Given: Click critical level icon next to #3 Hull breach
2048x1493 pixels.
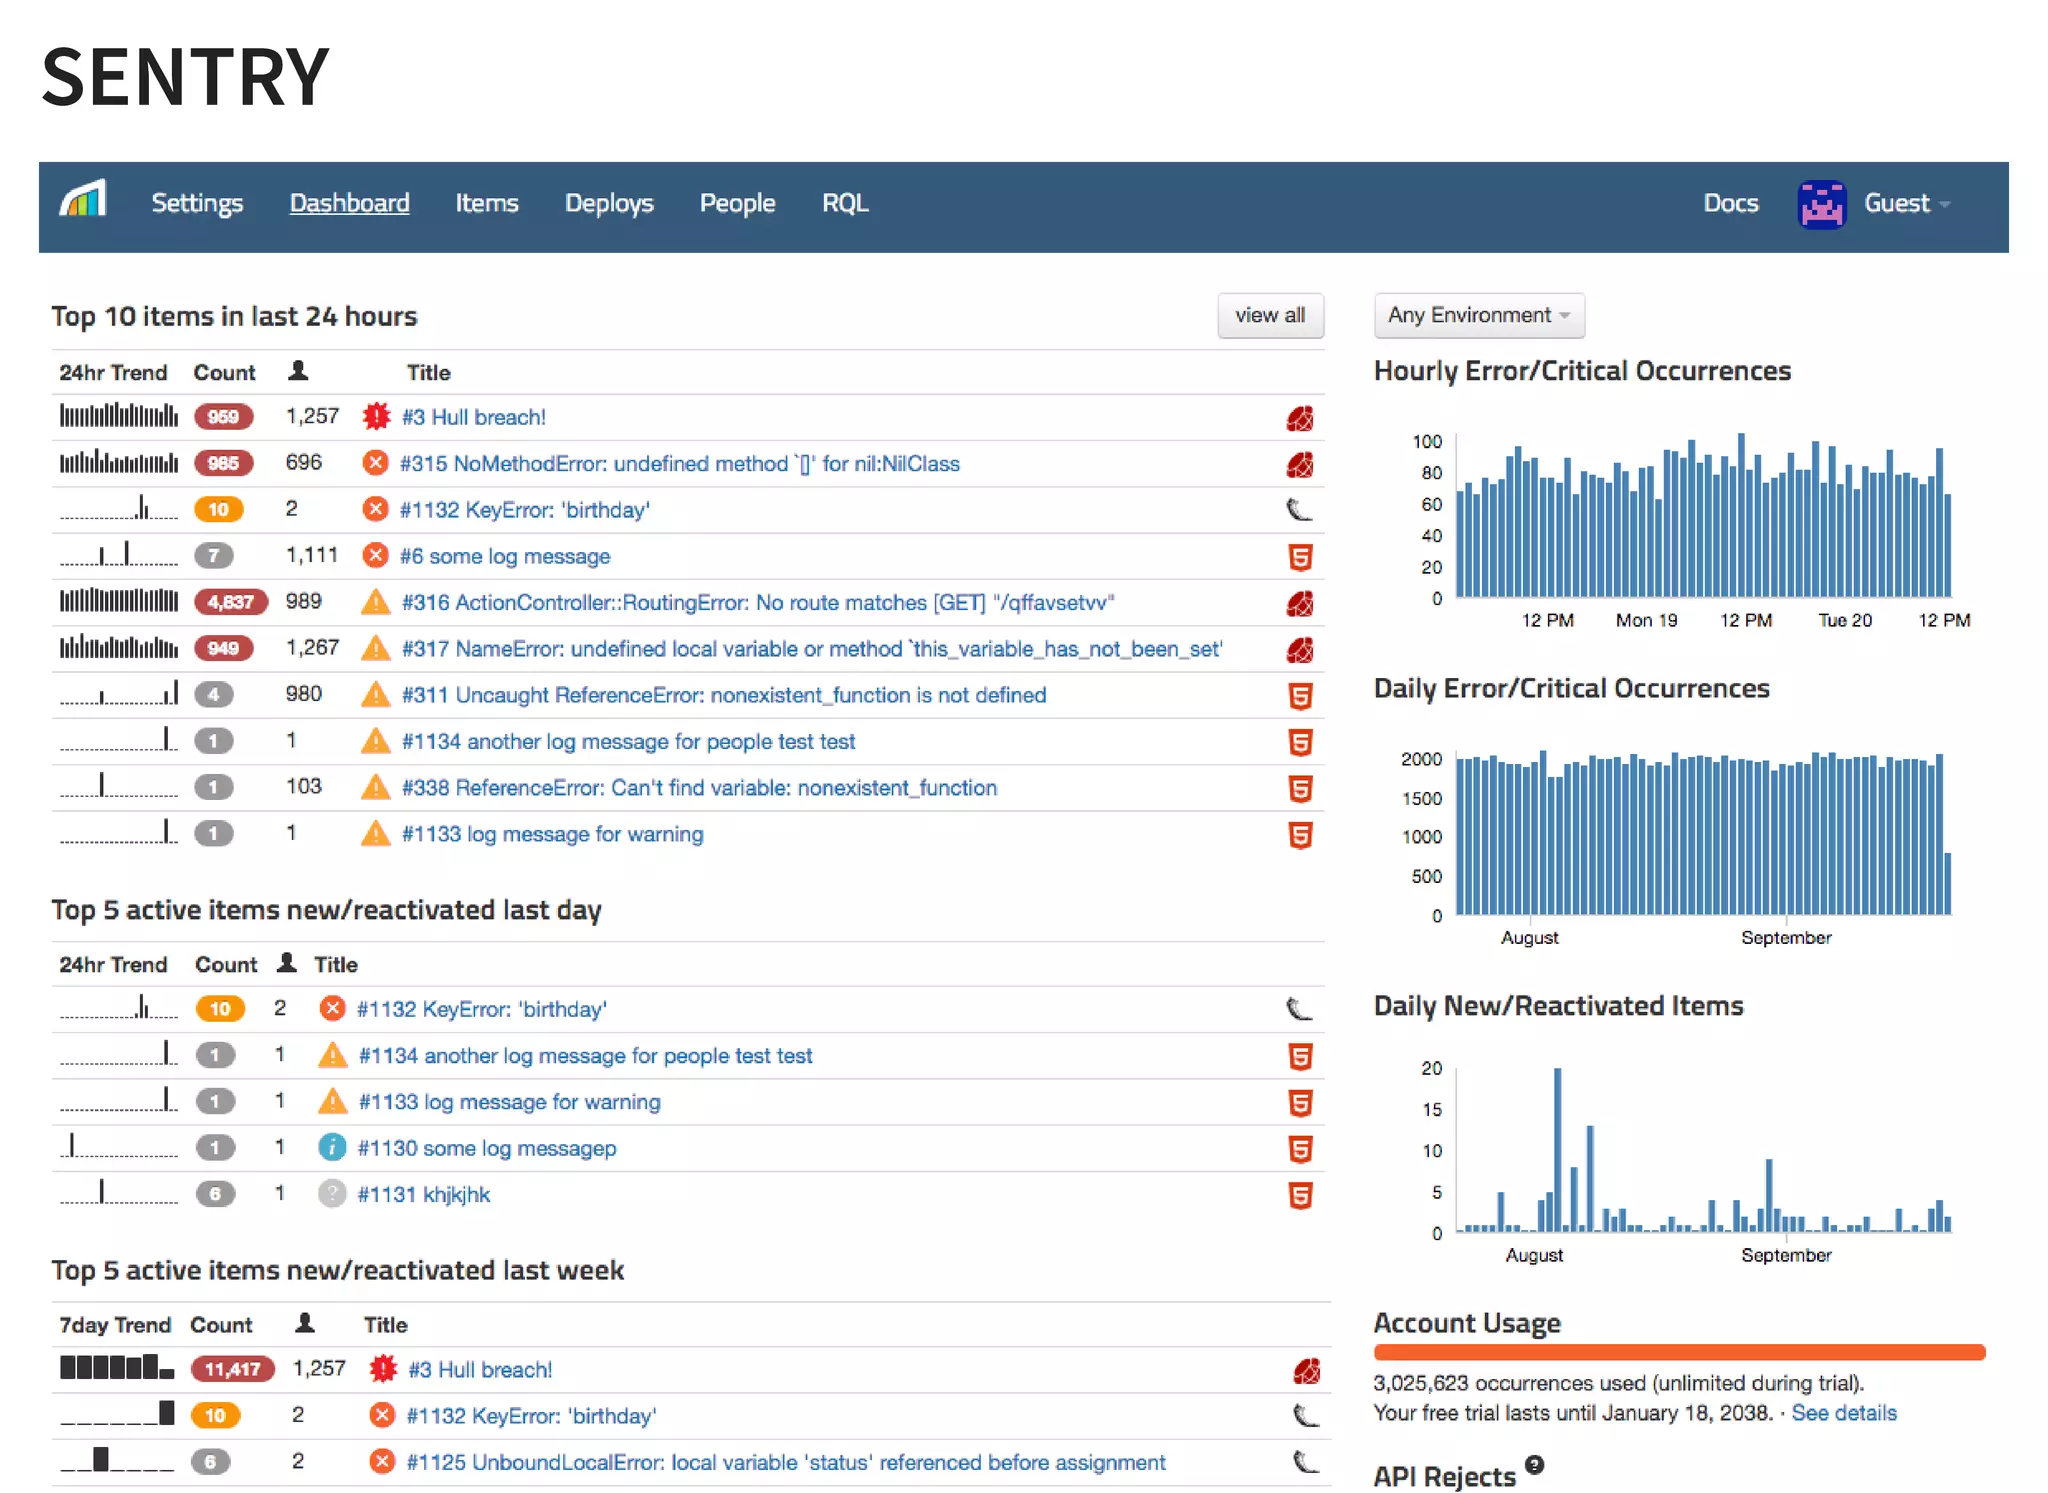Looking at the screenshot, I should pyautogui.click(x=376, y=416).
